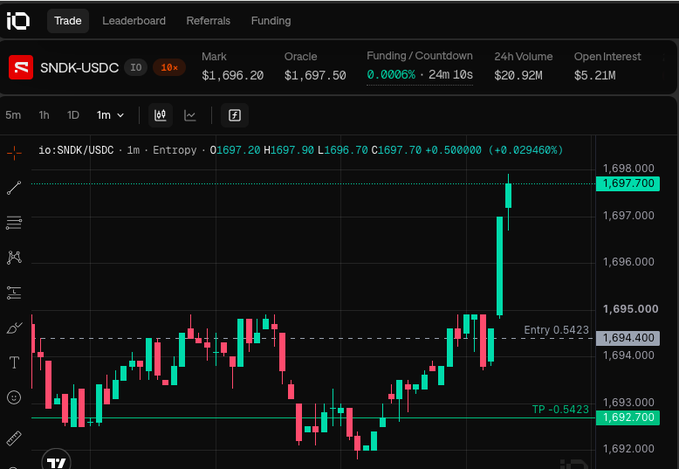Click the C1697.70 close value in legend
Image resolution: width=679 pixels, height=469 pixels.
coord(396,150)
